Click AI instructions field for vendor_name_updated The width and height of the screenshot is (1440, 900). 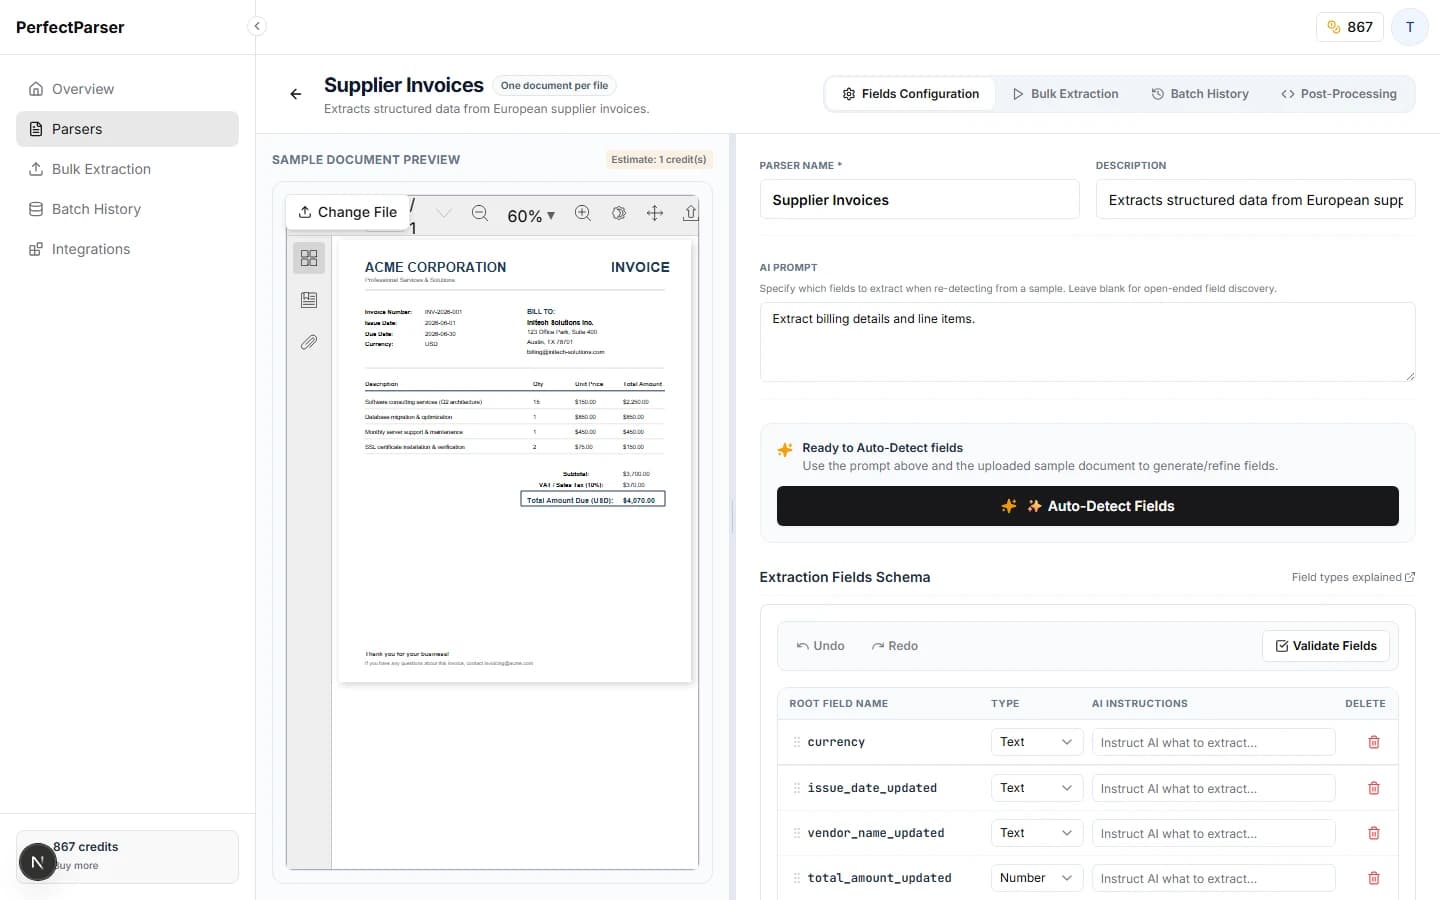(1213, 833)
